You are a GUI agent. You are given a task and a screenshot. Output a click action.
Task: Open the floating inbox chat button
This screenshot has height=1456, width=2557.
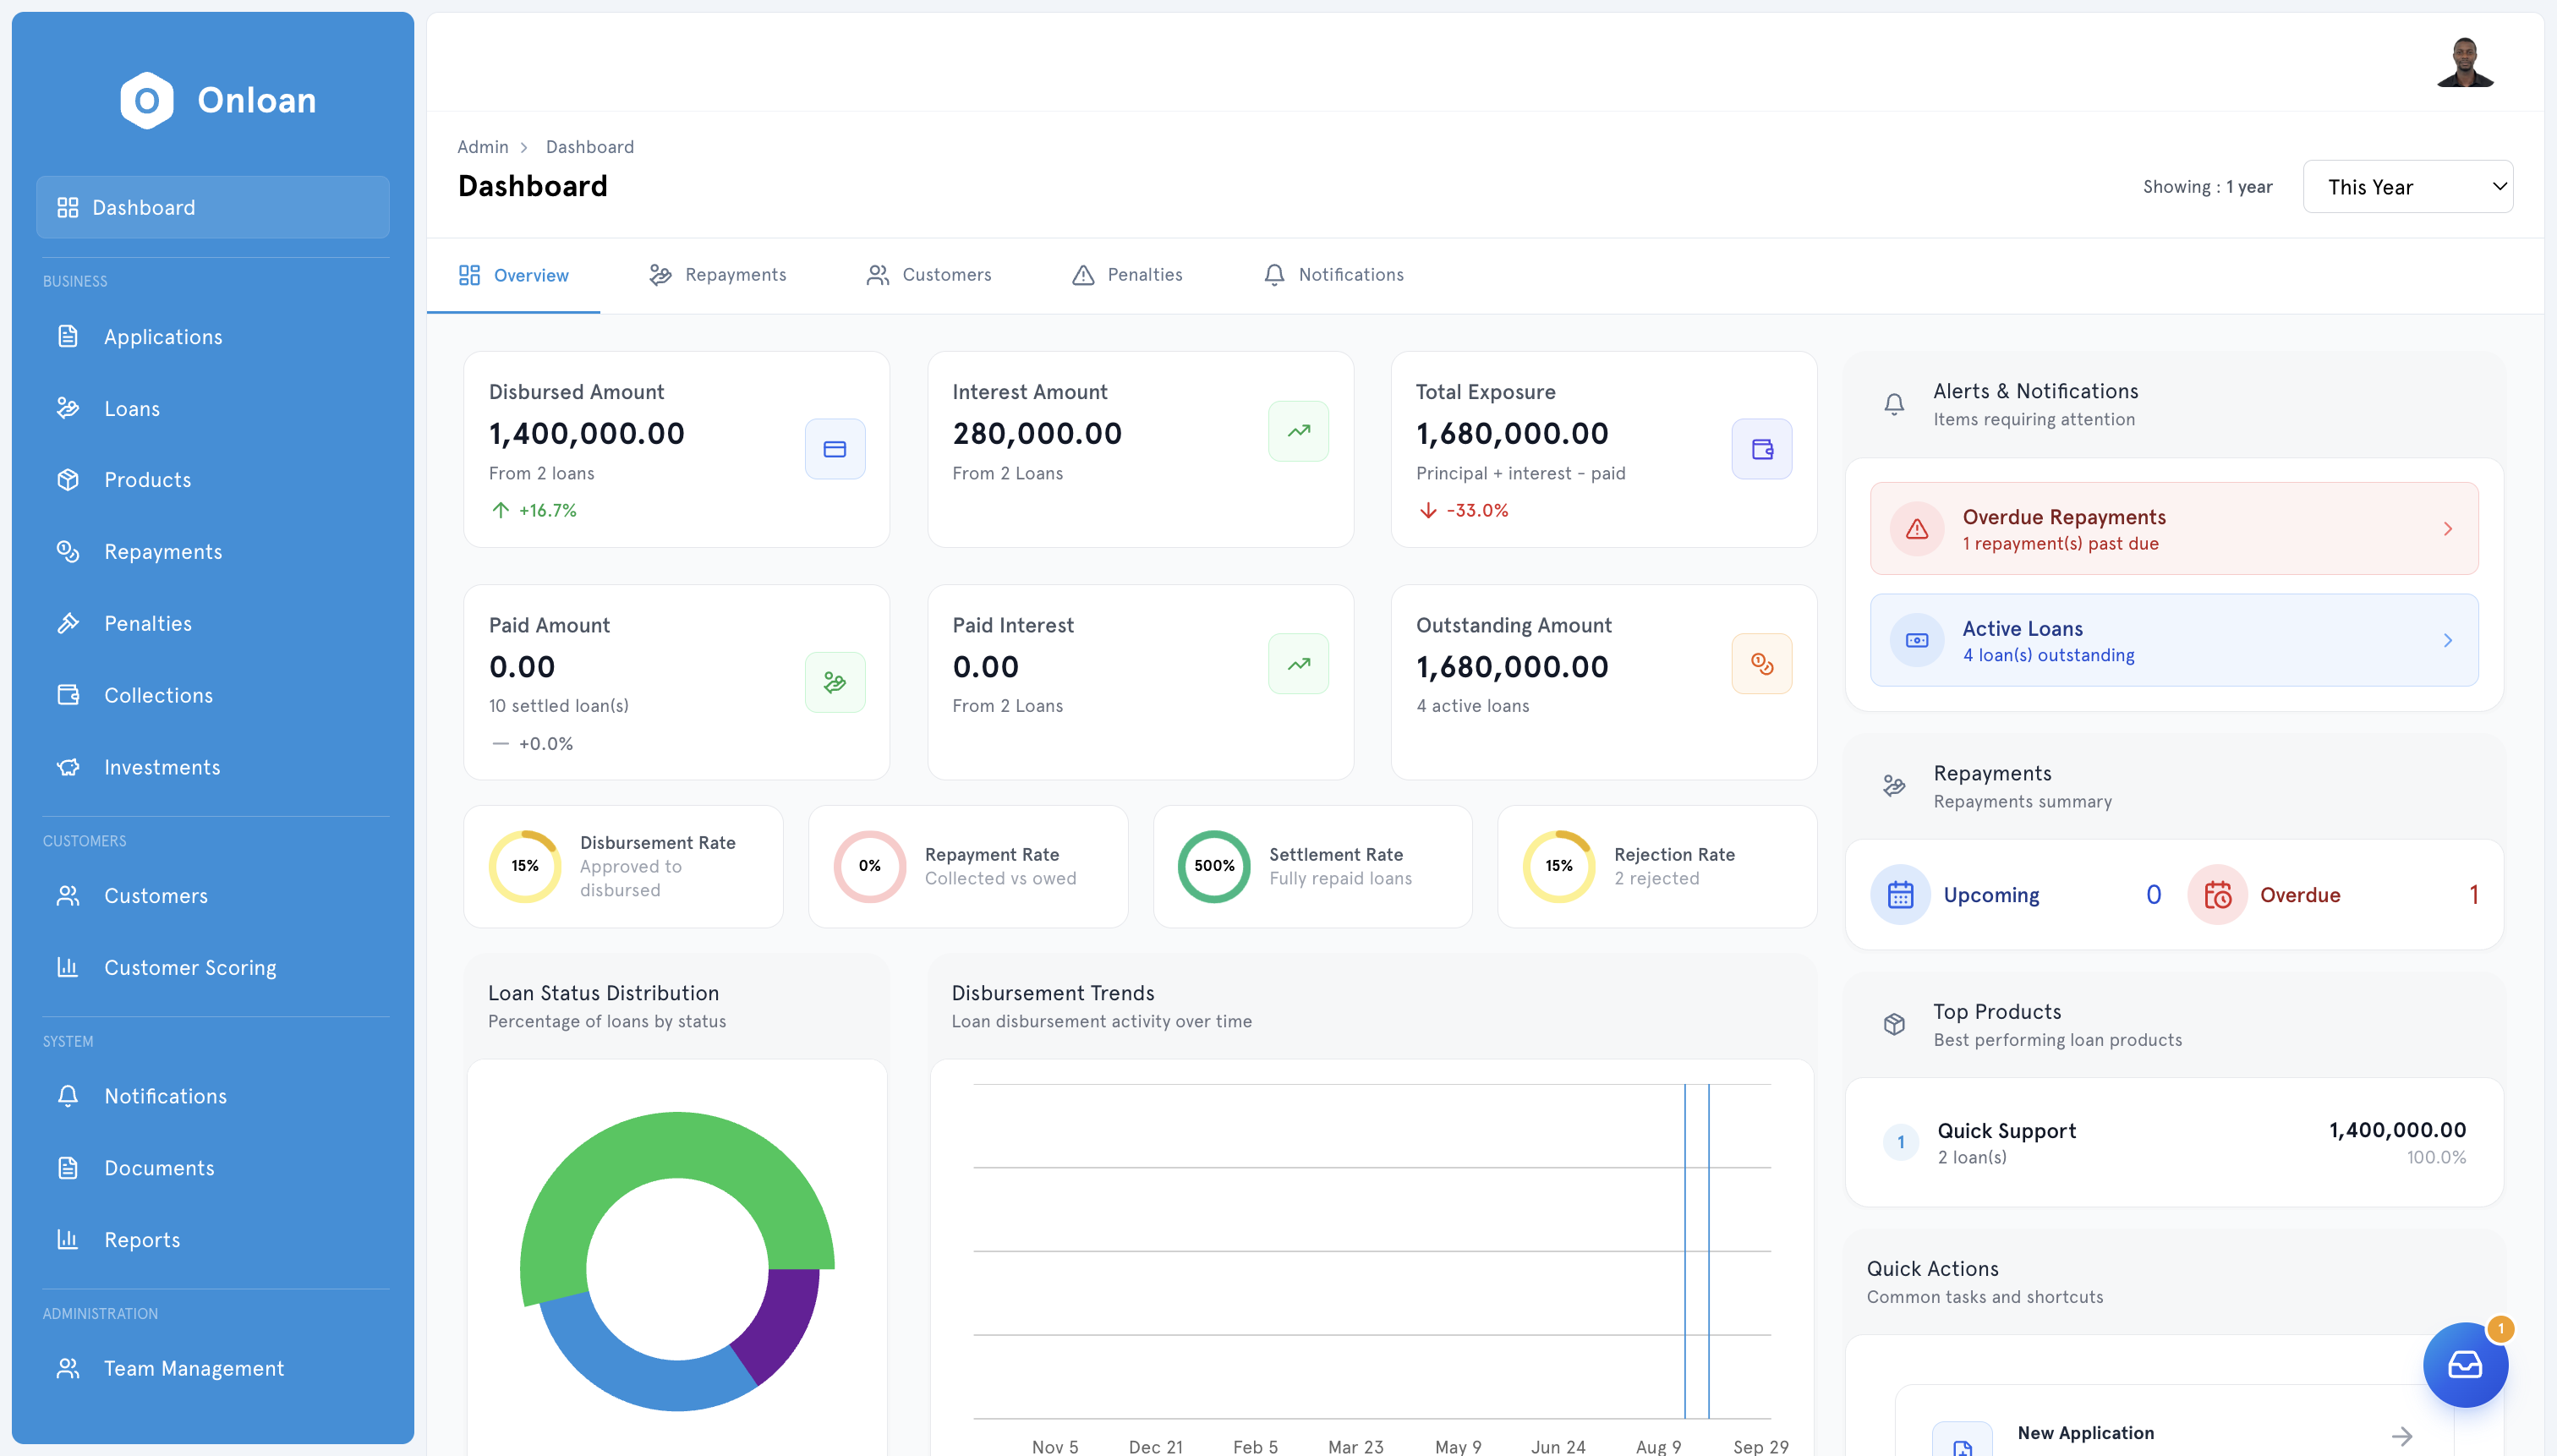pos(2465,1365)
